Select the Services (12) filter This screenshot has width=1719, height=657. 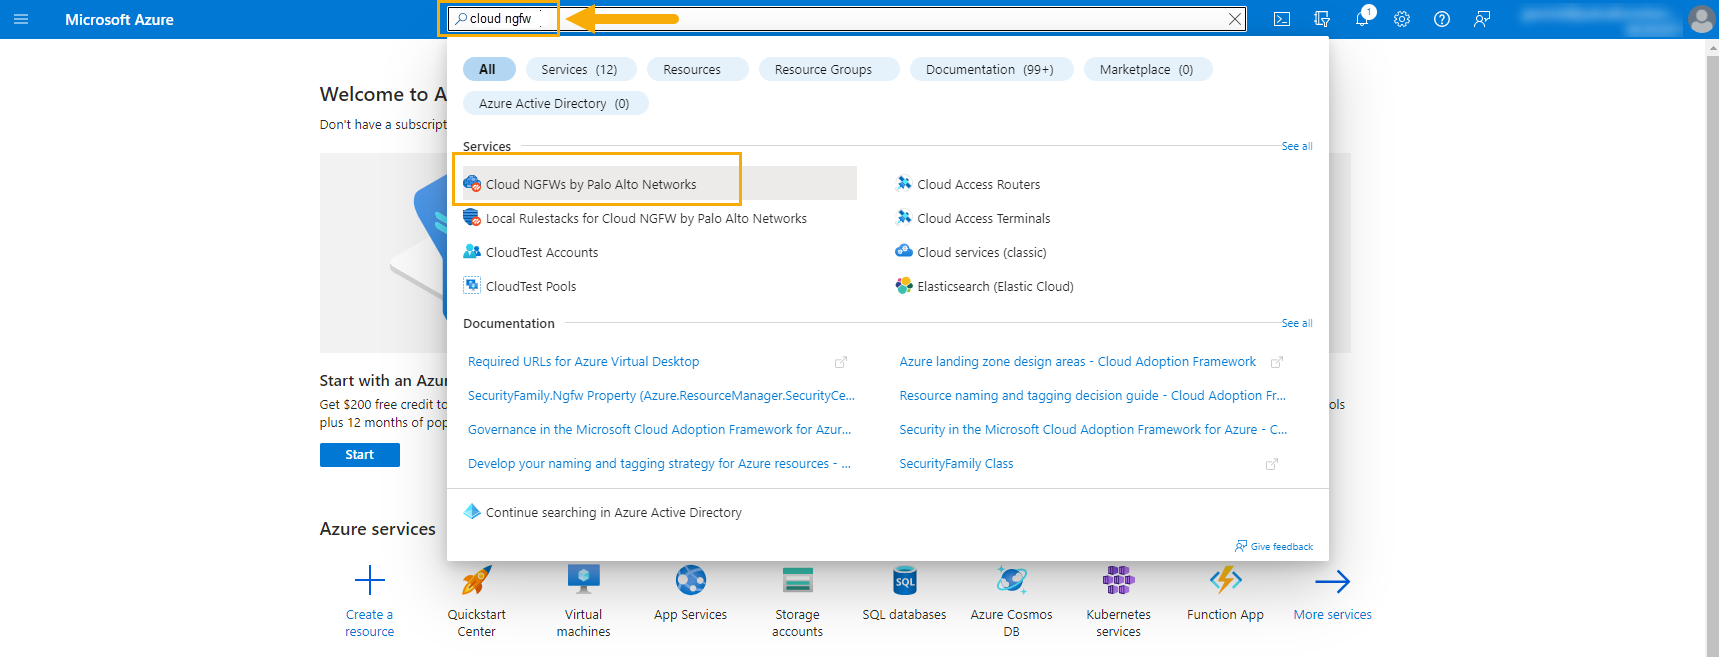coord(578,69)
